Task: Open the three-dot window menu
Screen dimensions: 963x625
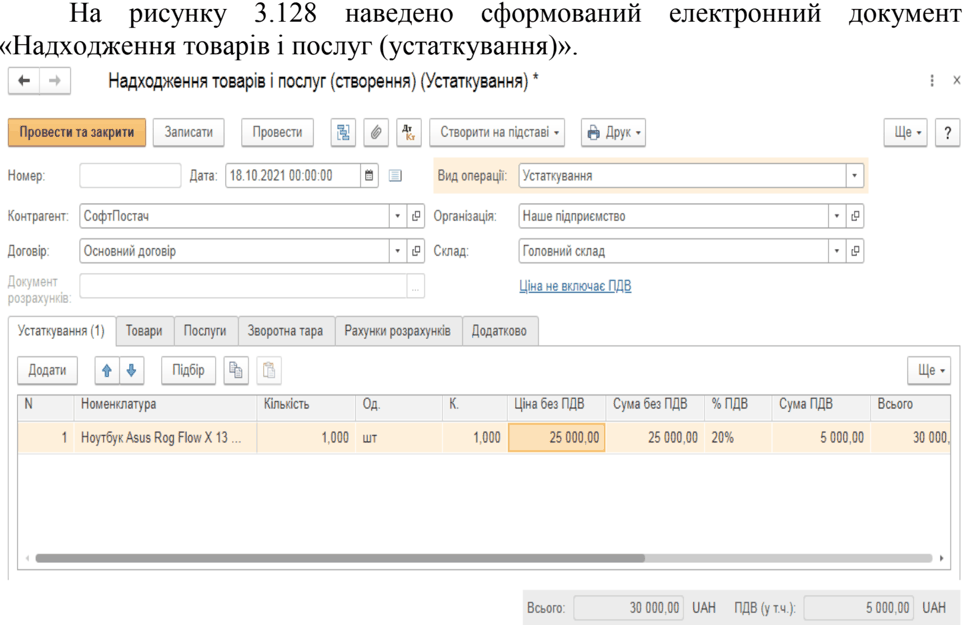Action: click(x=932, y=81)
